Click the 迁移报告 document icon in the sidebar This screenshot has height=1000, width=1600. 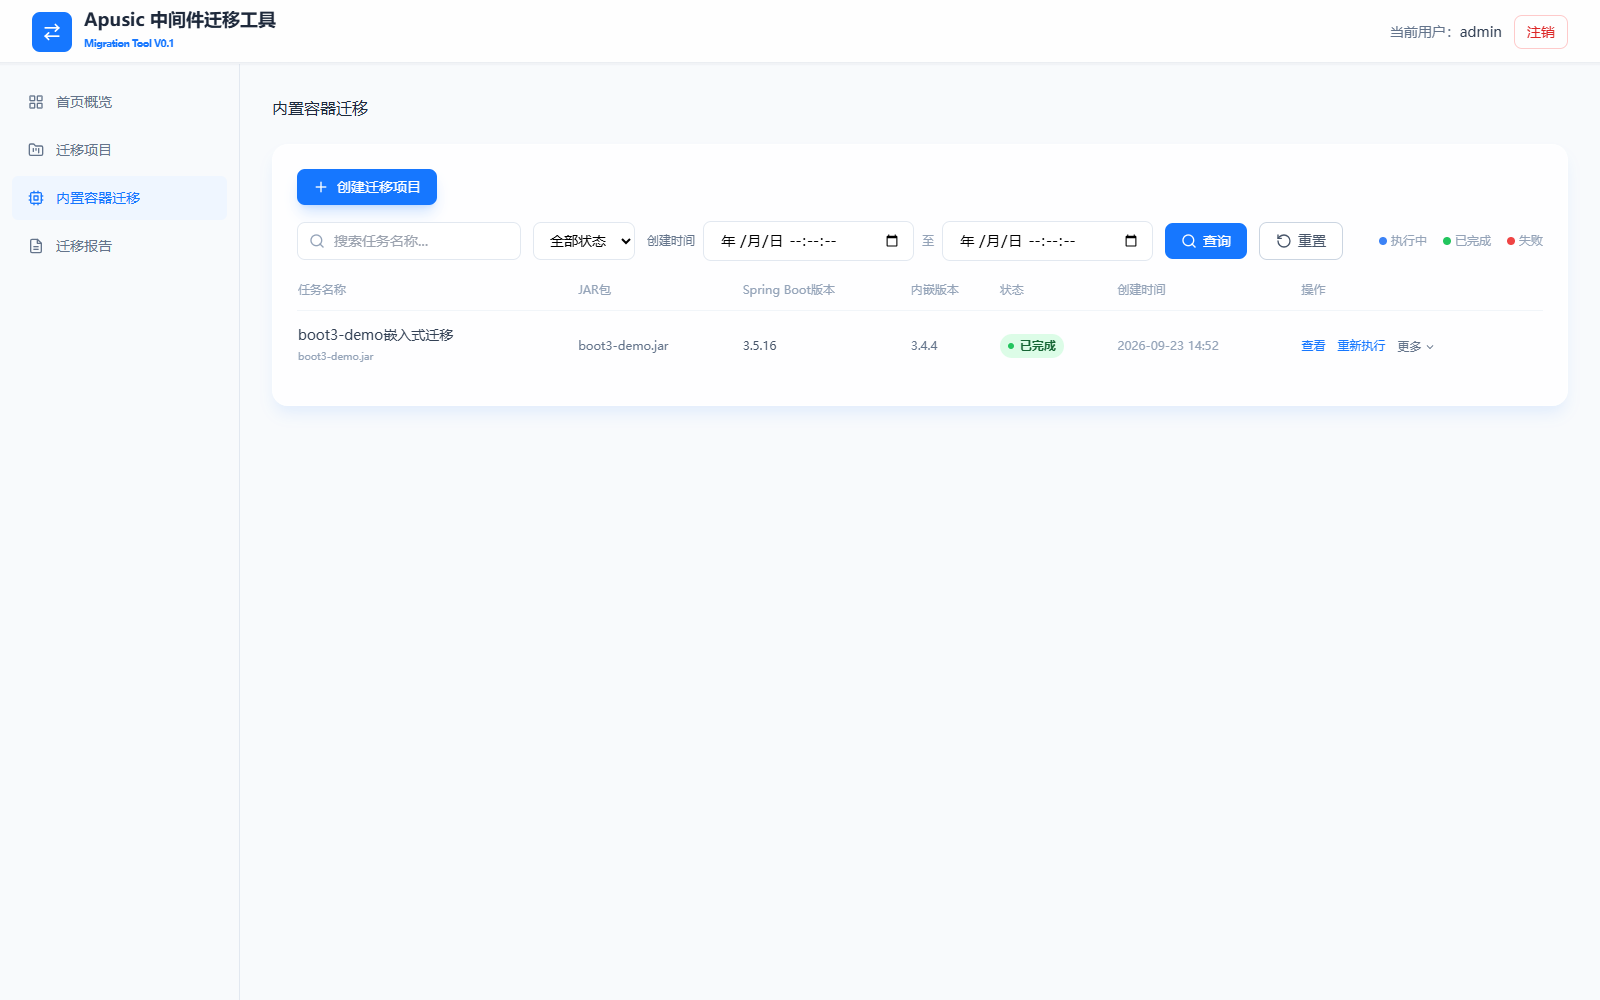(x=36, y=246)
